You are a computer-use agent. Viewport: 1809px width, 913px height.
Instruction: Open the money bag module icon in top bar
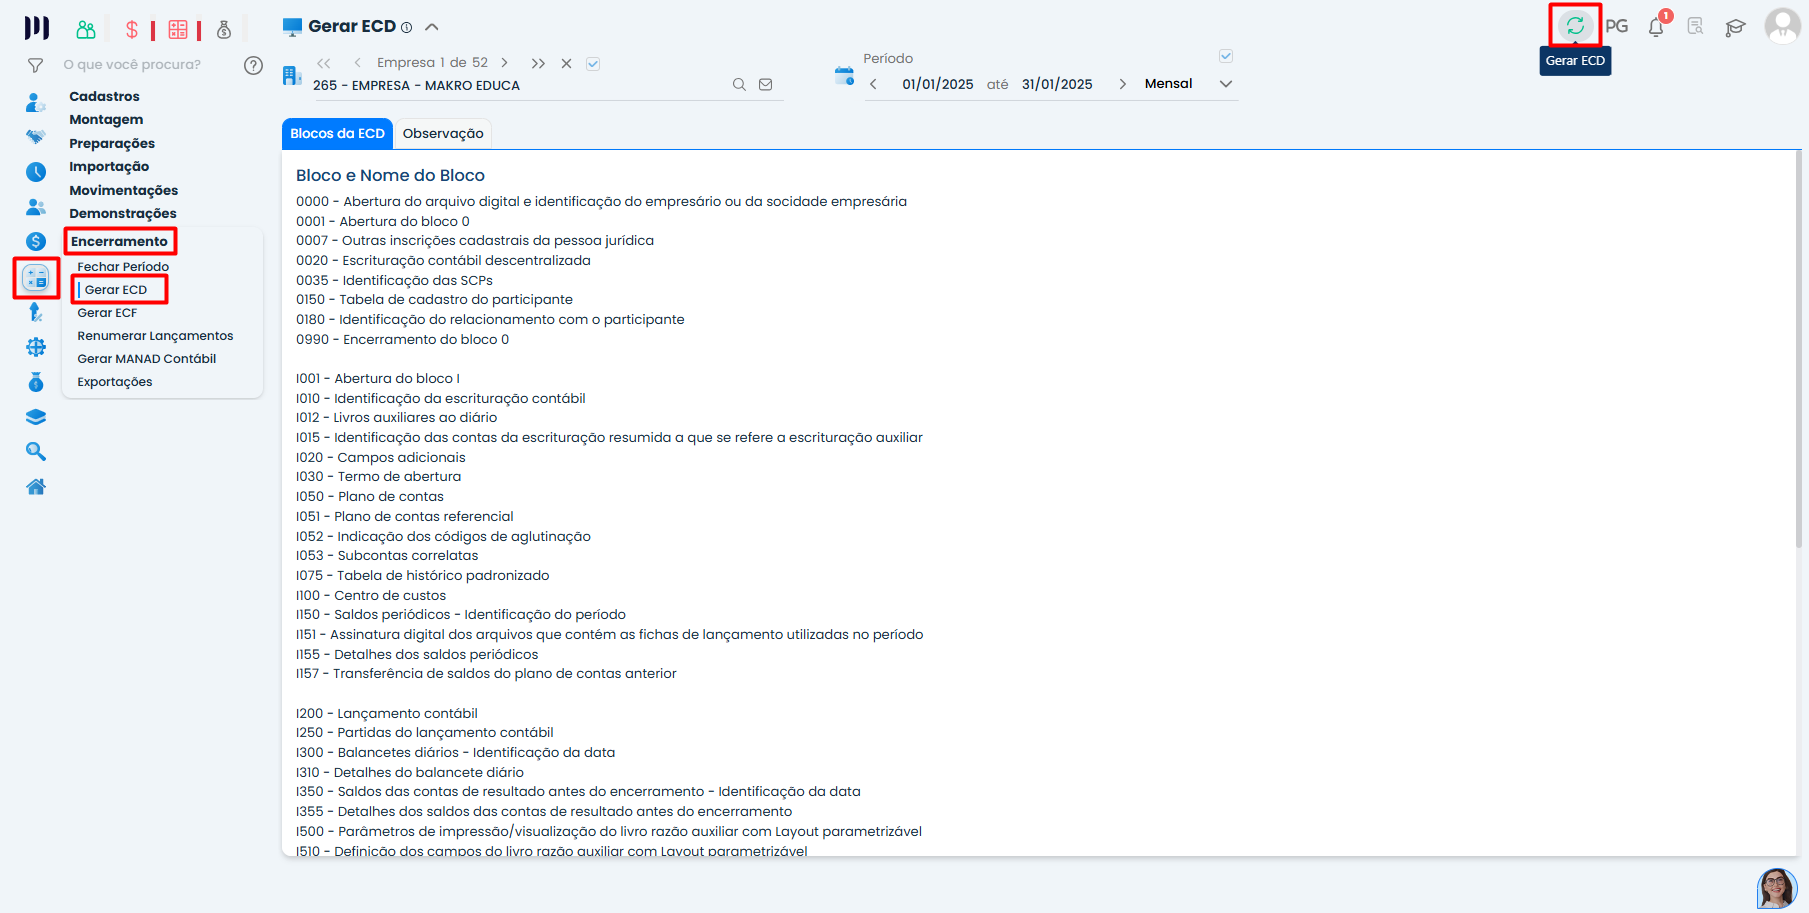coord(224,29)
